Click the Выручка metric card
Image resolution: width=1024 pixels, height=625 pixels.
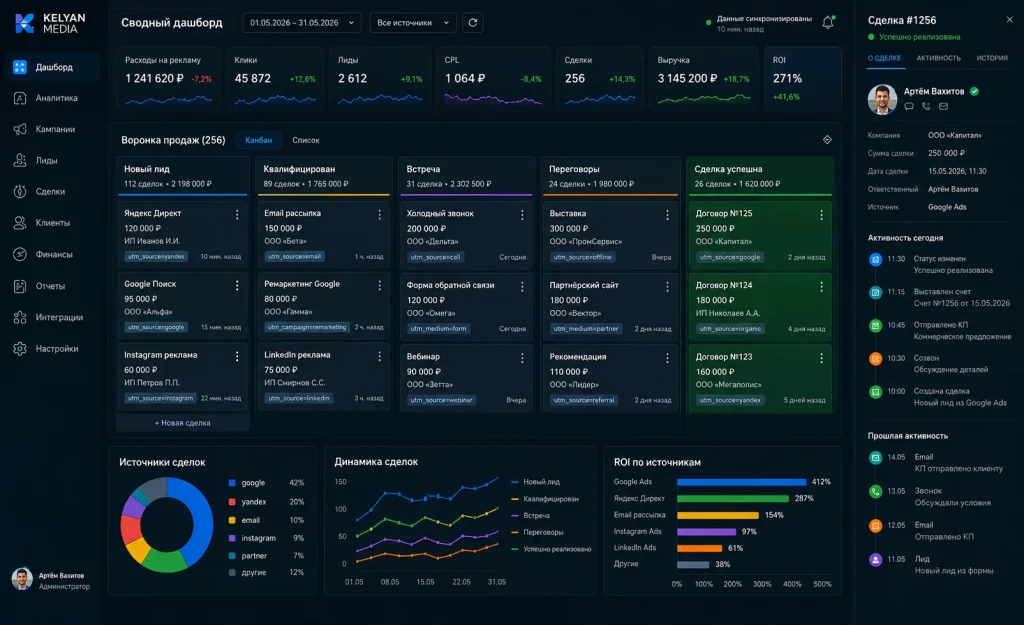coord(704,79)
